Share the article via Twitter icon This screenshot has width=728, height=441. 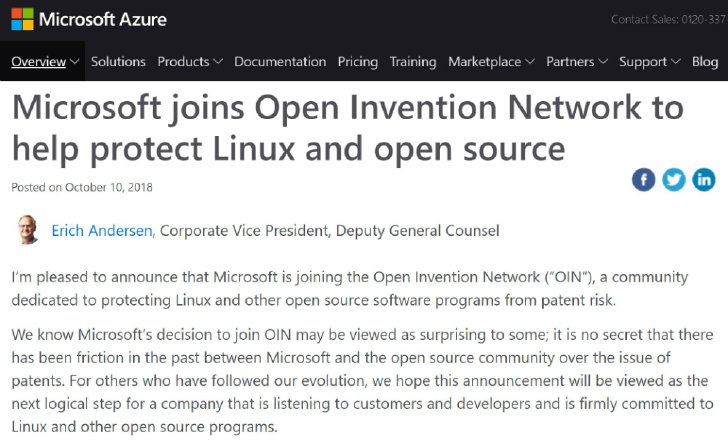pyautogui.click(x=674, y=180)
